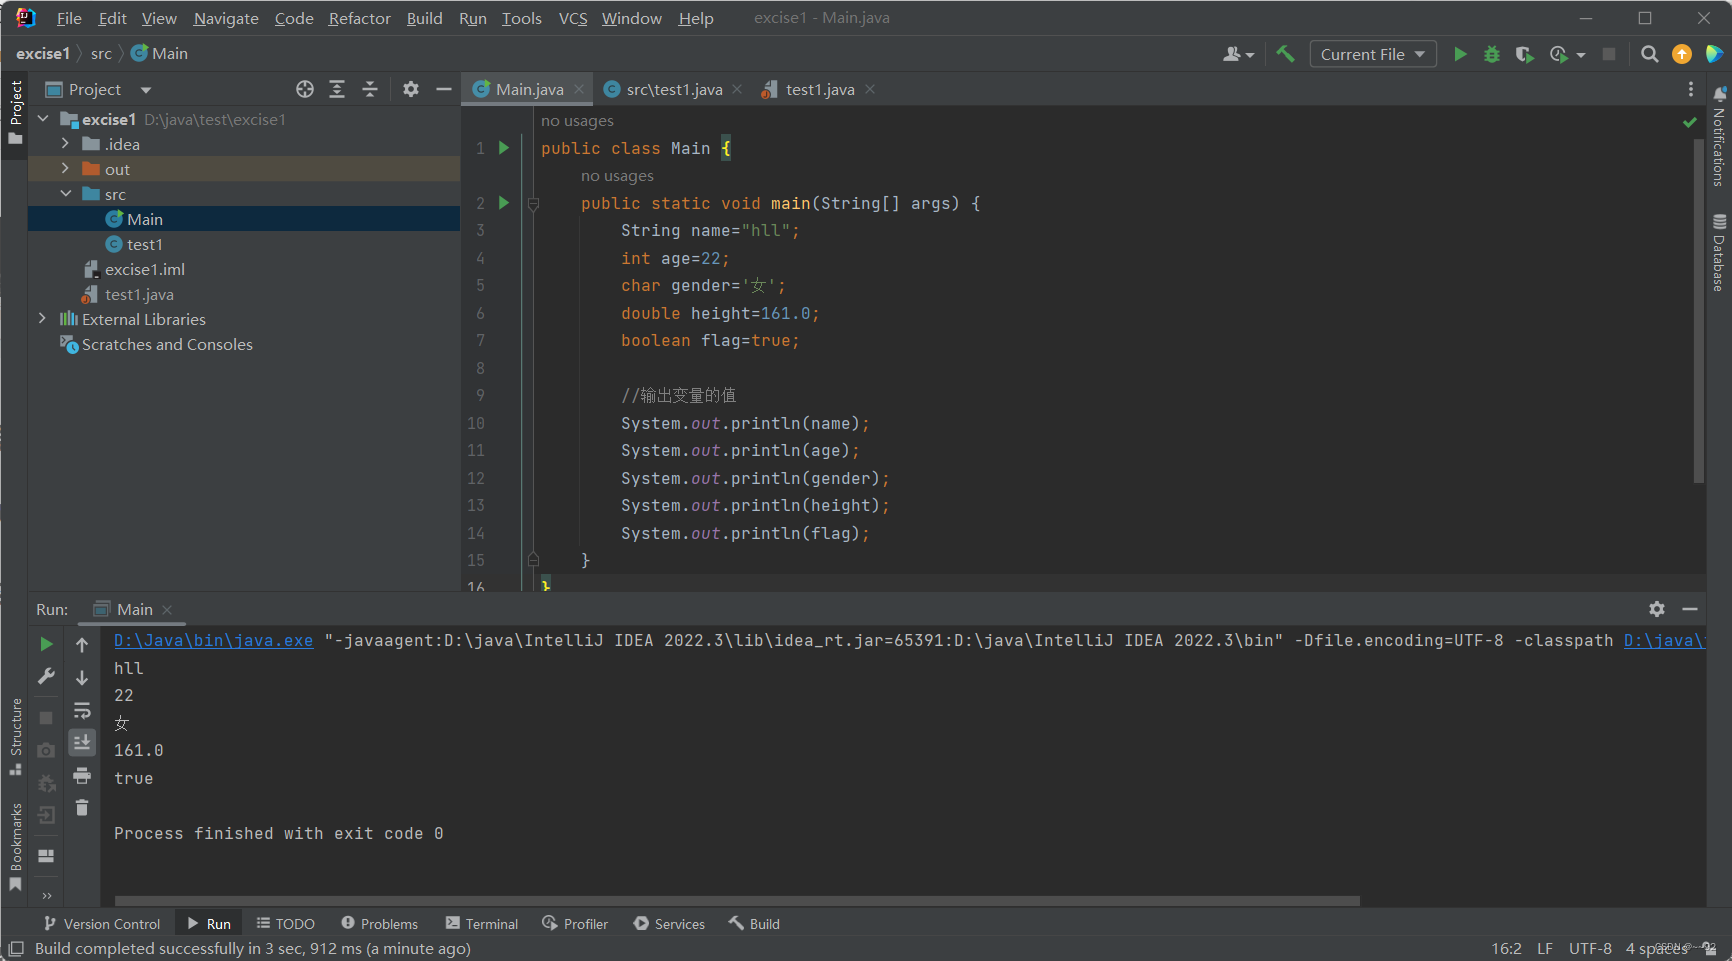Image resolution: width=1732 pixels, height=961 pixels.
Task: Click D:\Java\bin\java.exe link in console
Action: point(213,640)
